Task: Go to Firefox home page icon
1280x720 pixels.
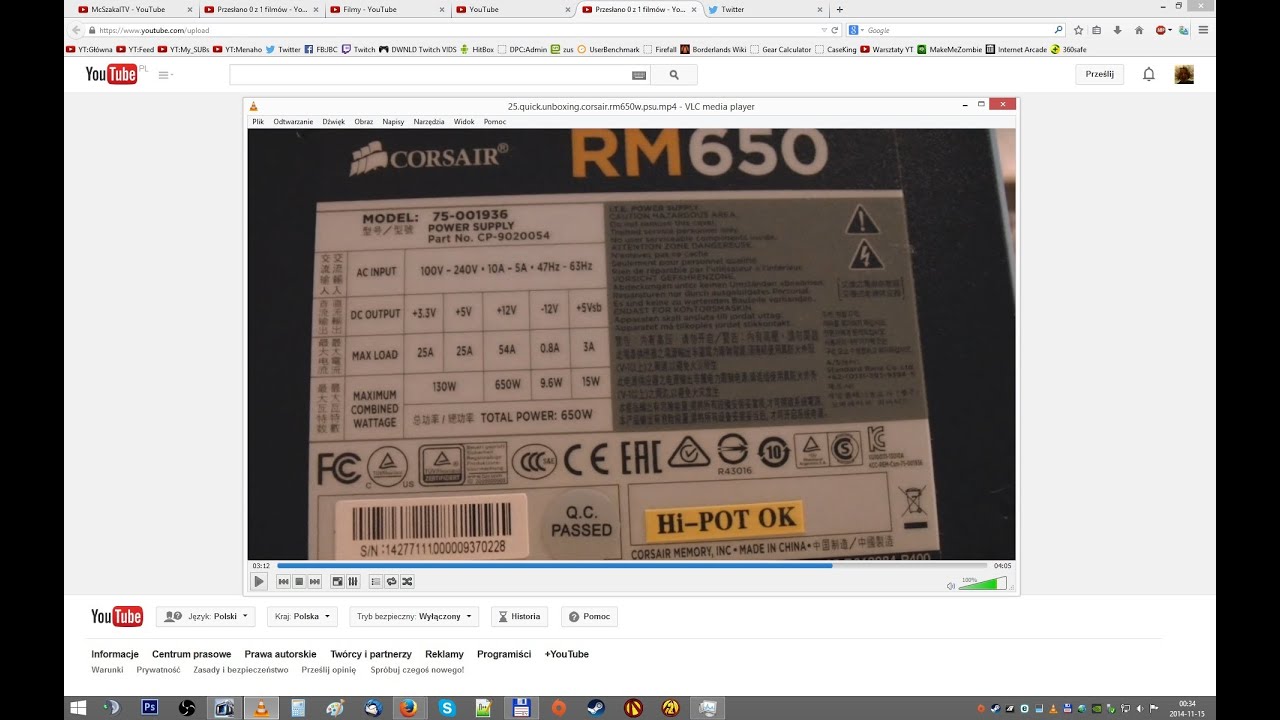Action: tap(1138, 30)
